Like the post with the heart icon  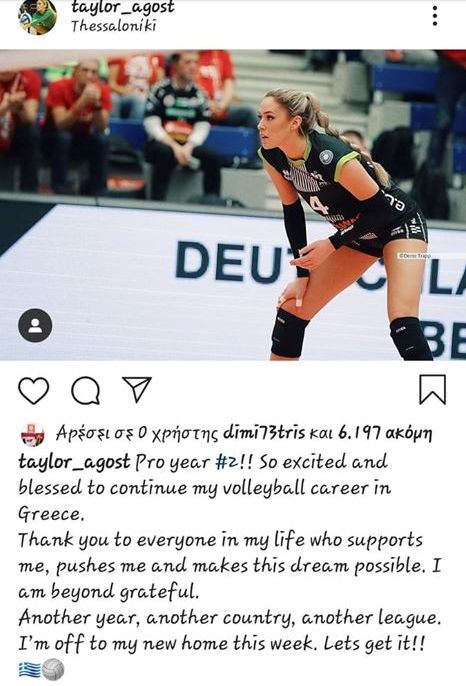(x=34, y=390)
